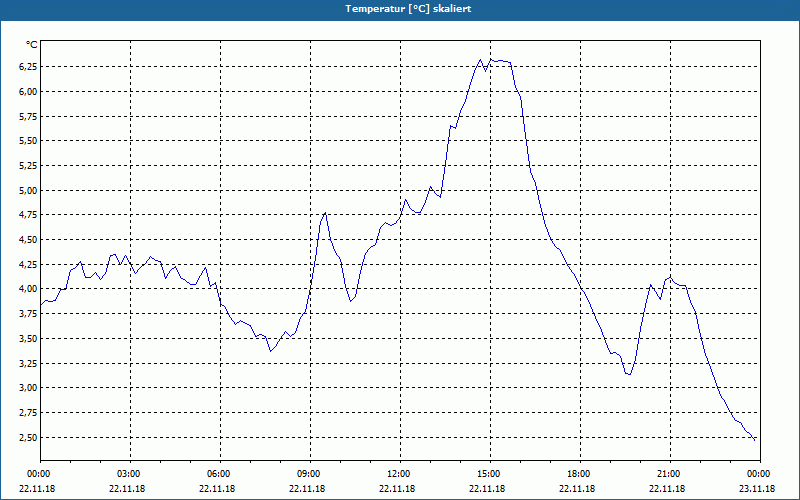Select the 3,25 y-axis value

(x=29, y=363)
